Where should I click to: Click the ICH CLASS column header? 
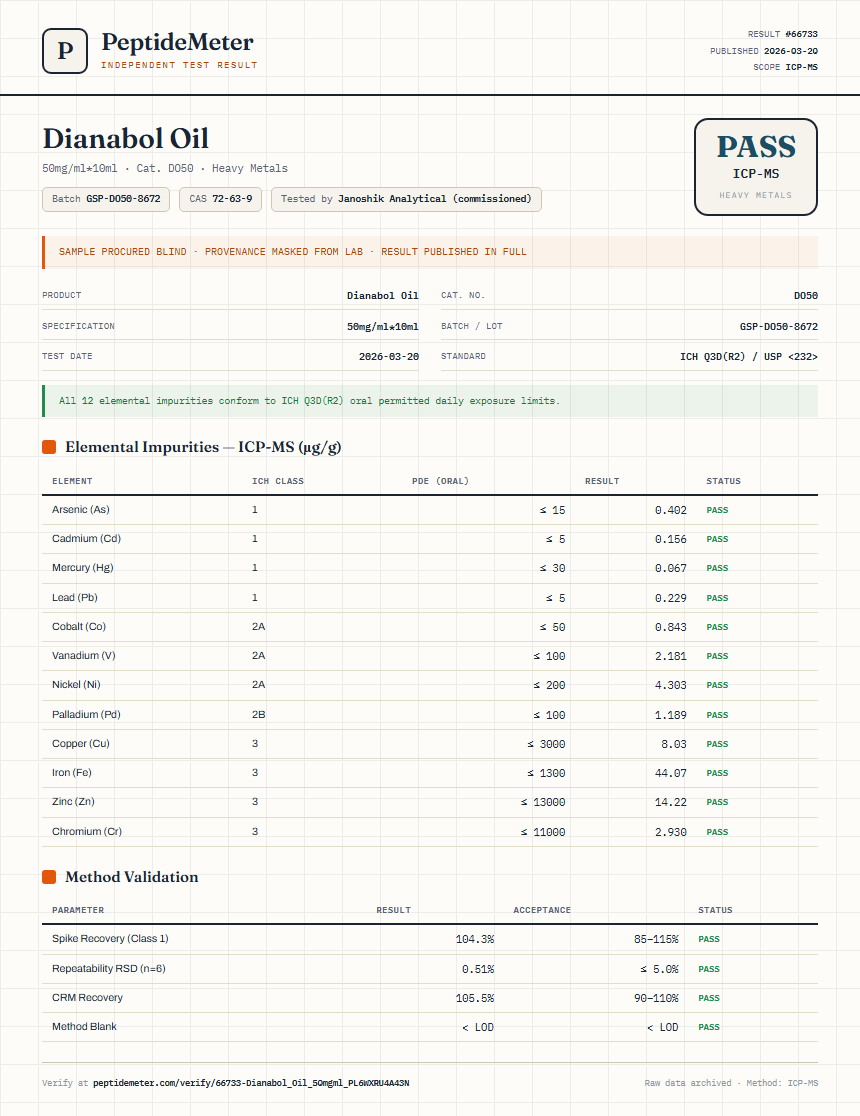(278, 481)
